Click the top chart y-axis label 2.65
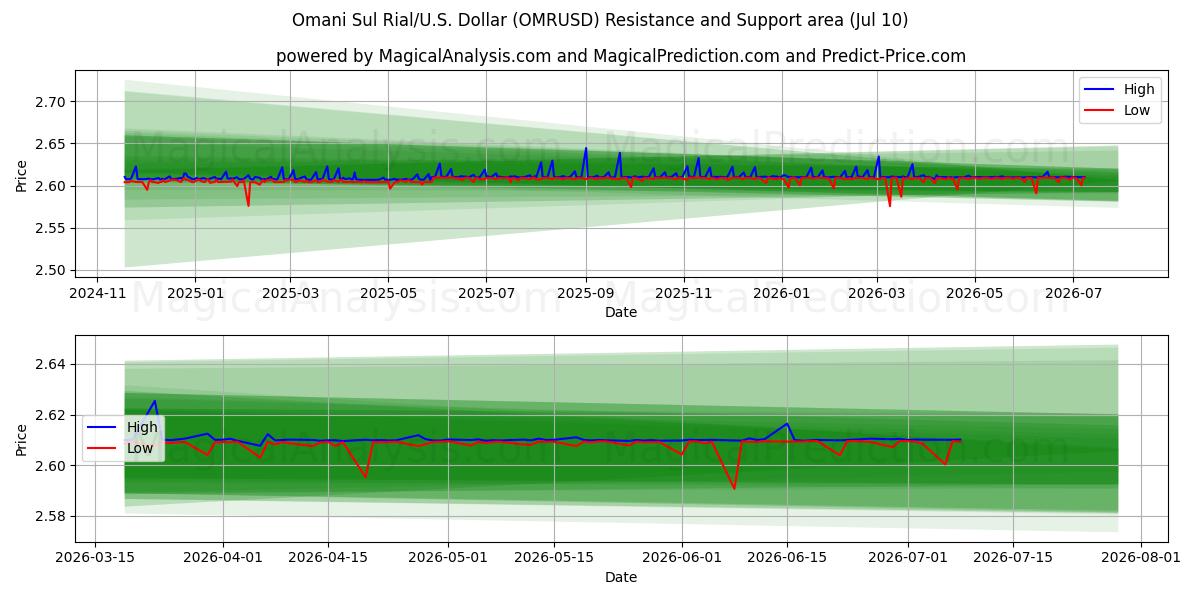 pyautogui.click(x=51, y=144)
